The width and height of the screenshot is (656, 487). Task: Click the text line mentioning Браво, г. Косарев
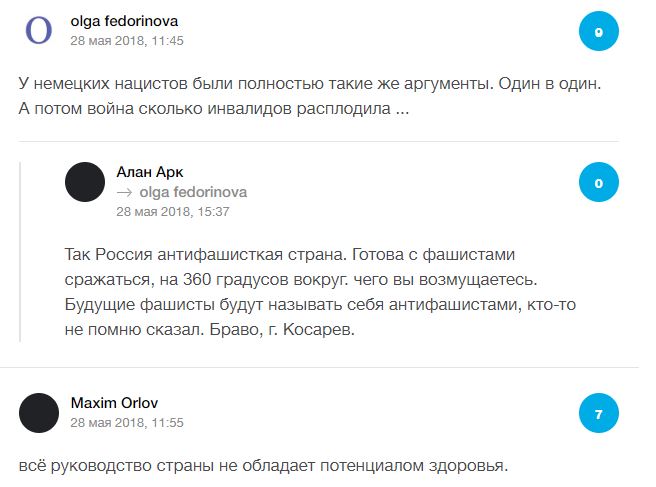coord(210,330)
